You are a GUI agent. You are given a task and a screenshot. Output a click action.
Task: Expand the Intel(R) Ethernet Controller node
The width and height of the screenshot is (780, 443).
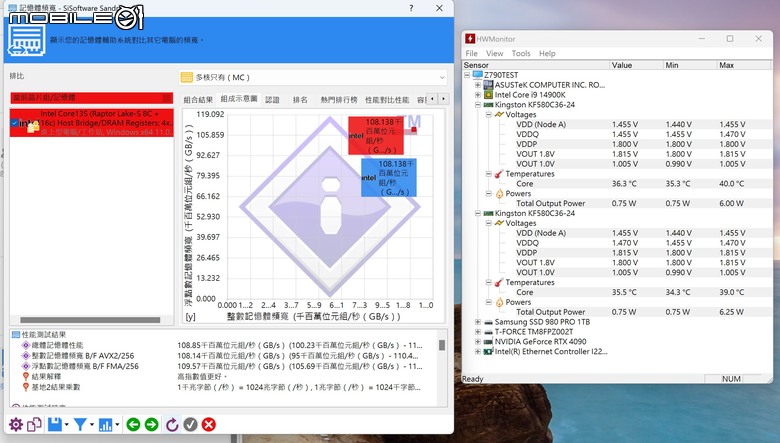click(478, 352)
